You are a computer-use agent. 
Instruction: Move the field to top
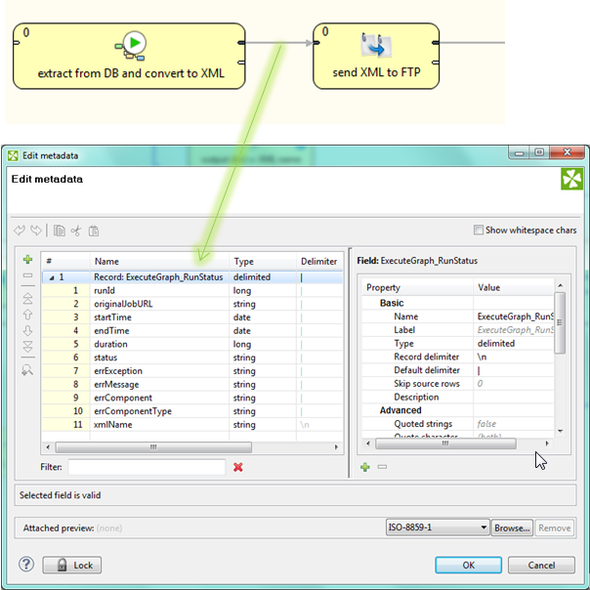[27, 298]
